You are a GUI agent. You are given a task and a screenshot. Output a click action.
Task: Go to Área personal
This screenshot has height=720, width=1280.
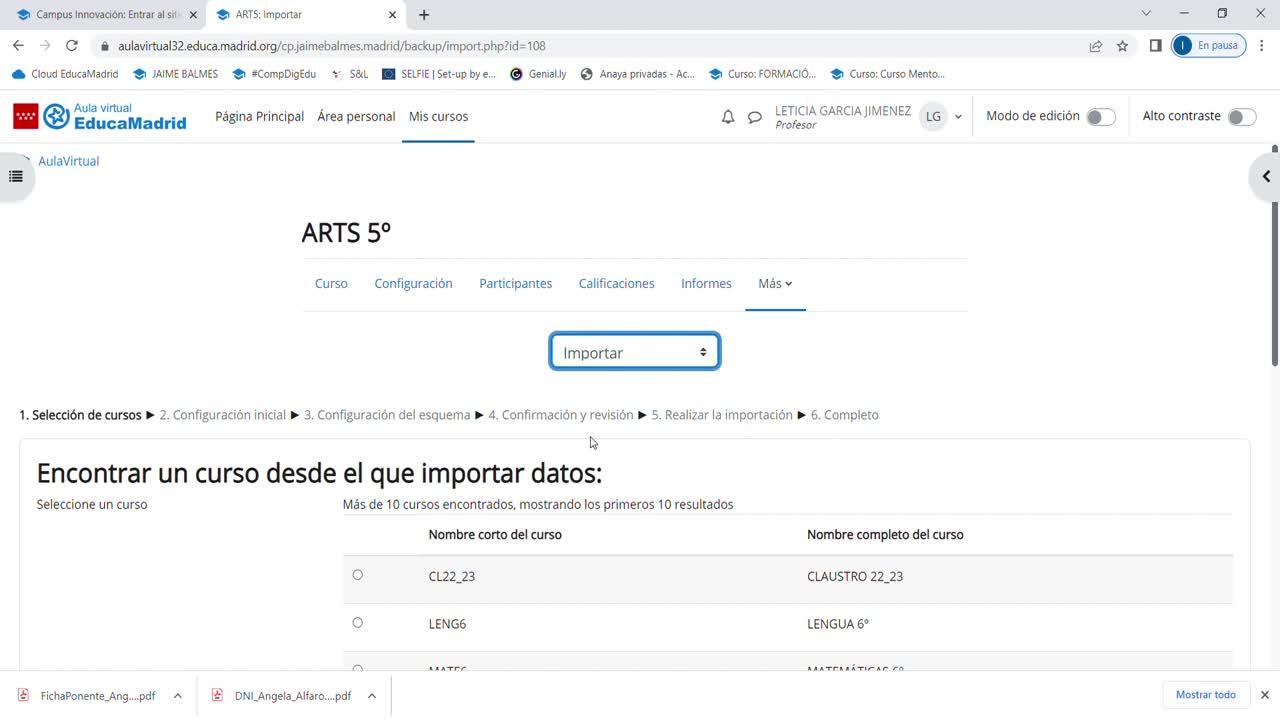[356, 116]
